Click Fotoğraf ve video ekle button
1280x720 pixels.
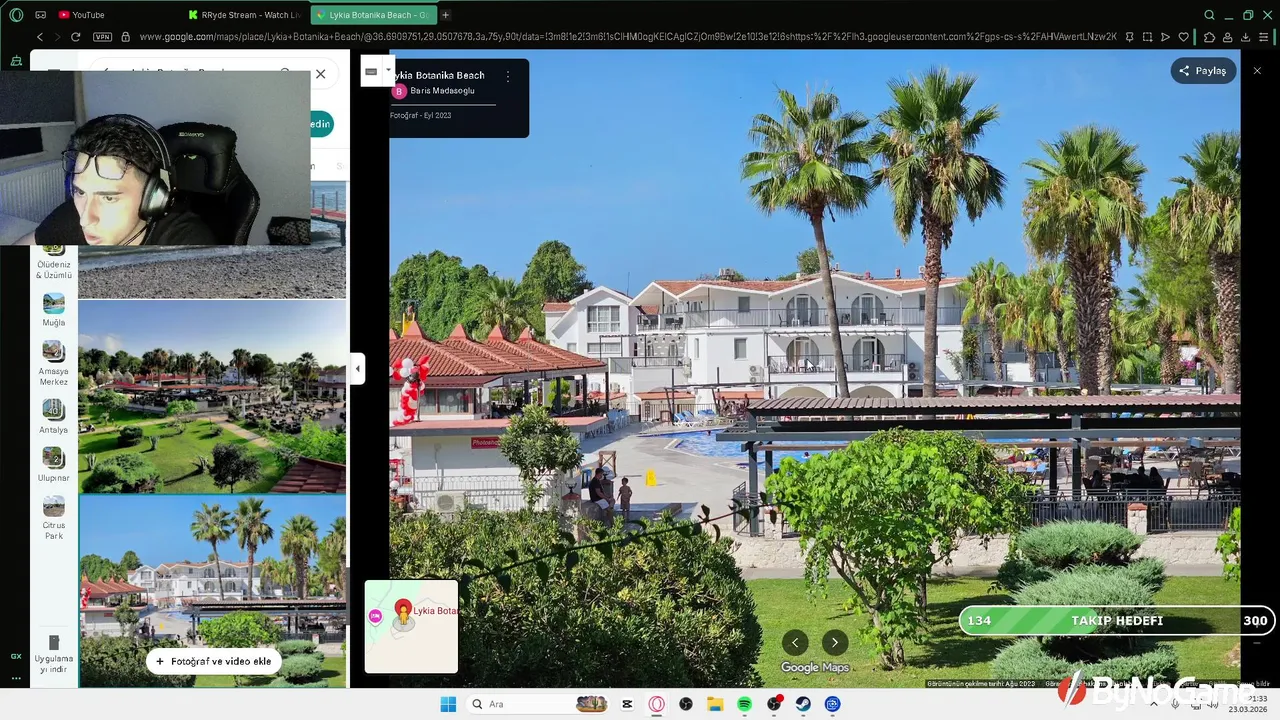(x=213, y=661)
